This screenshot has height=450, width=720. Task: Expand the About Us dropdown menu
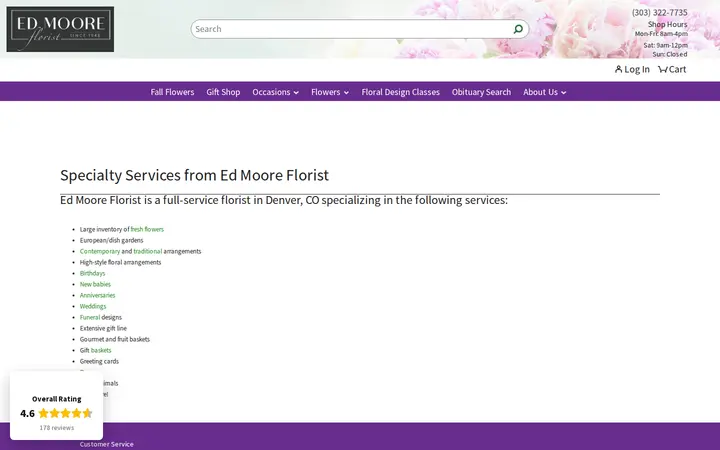click(x=545, y=92)
